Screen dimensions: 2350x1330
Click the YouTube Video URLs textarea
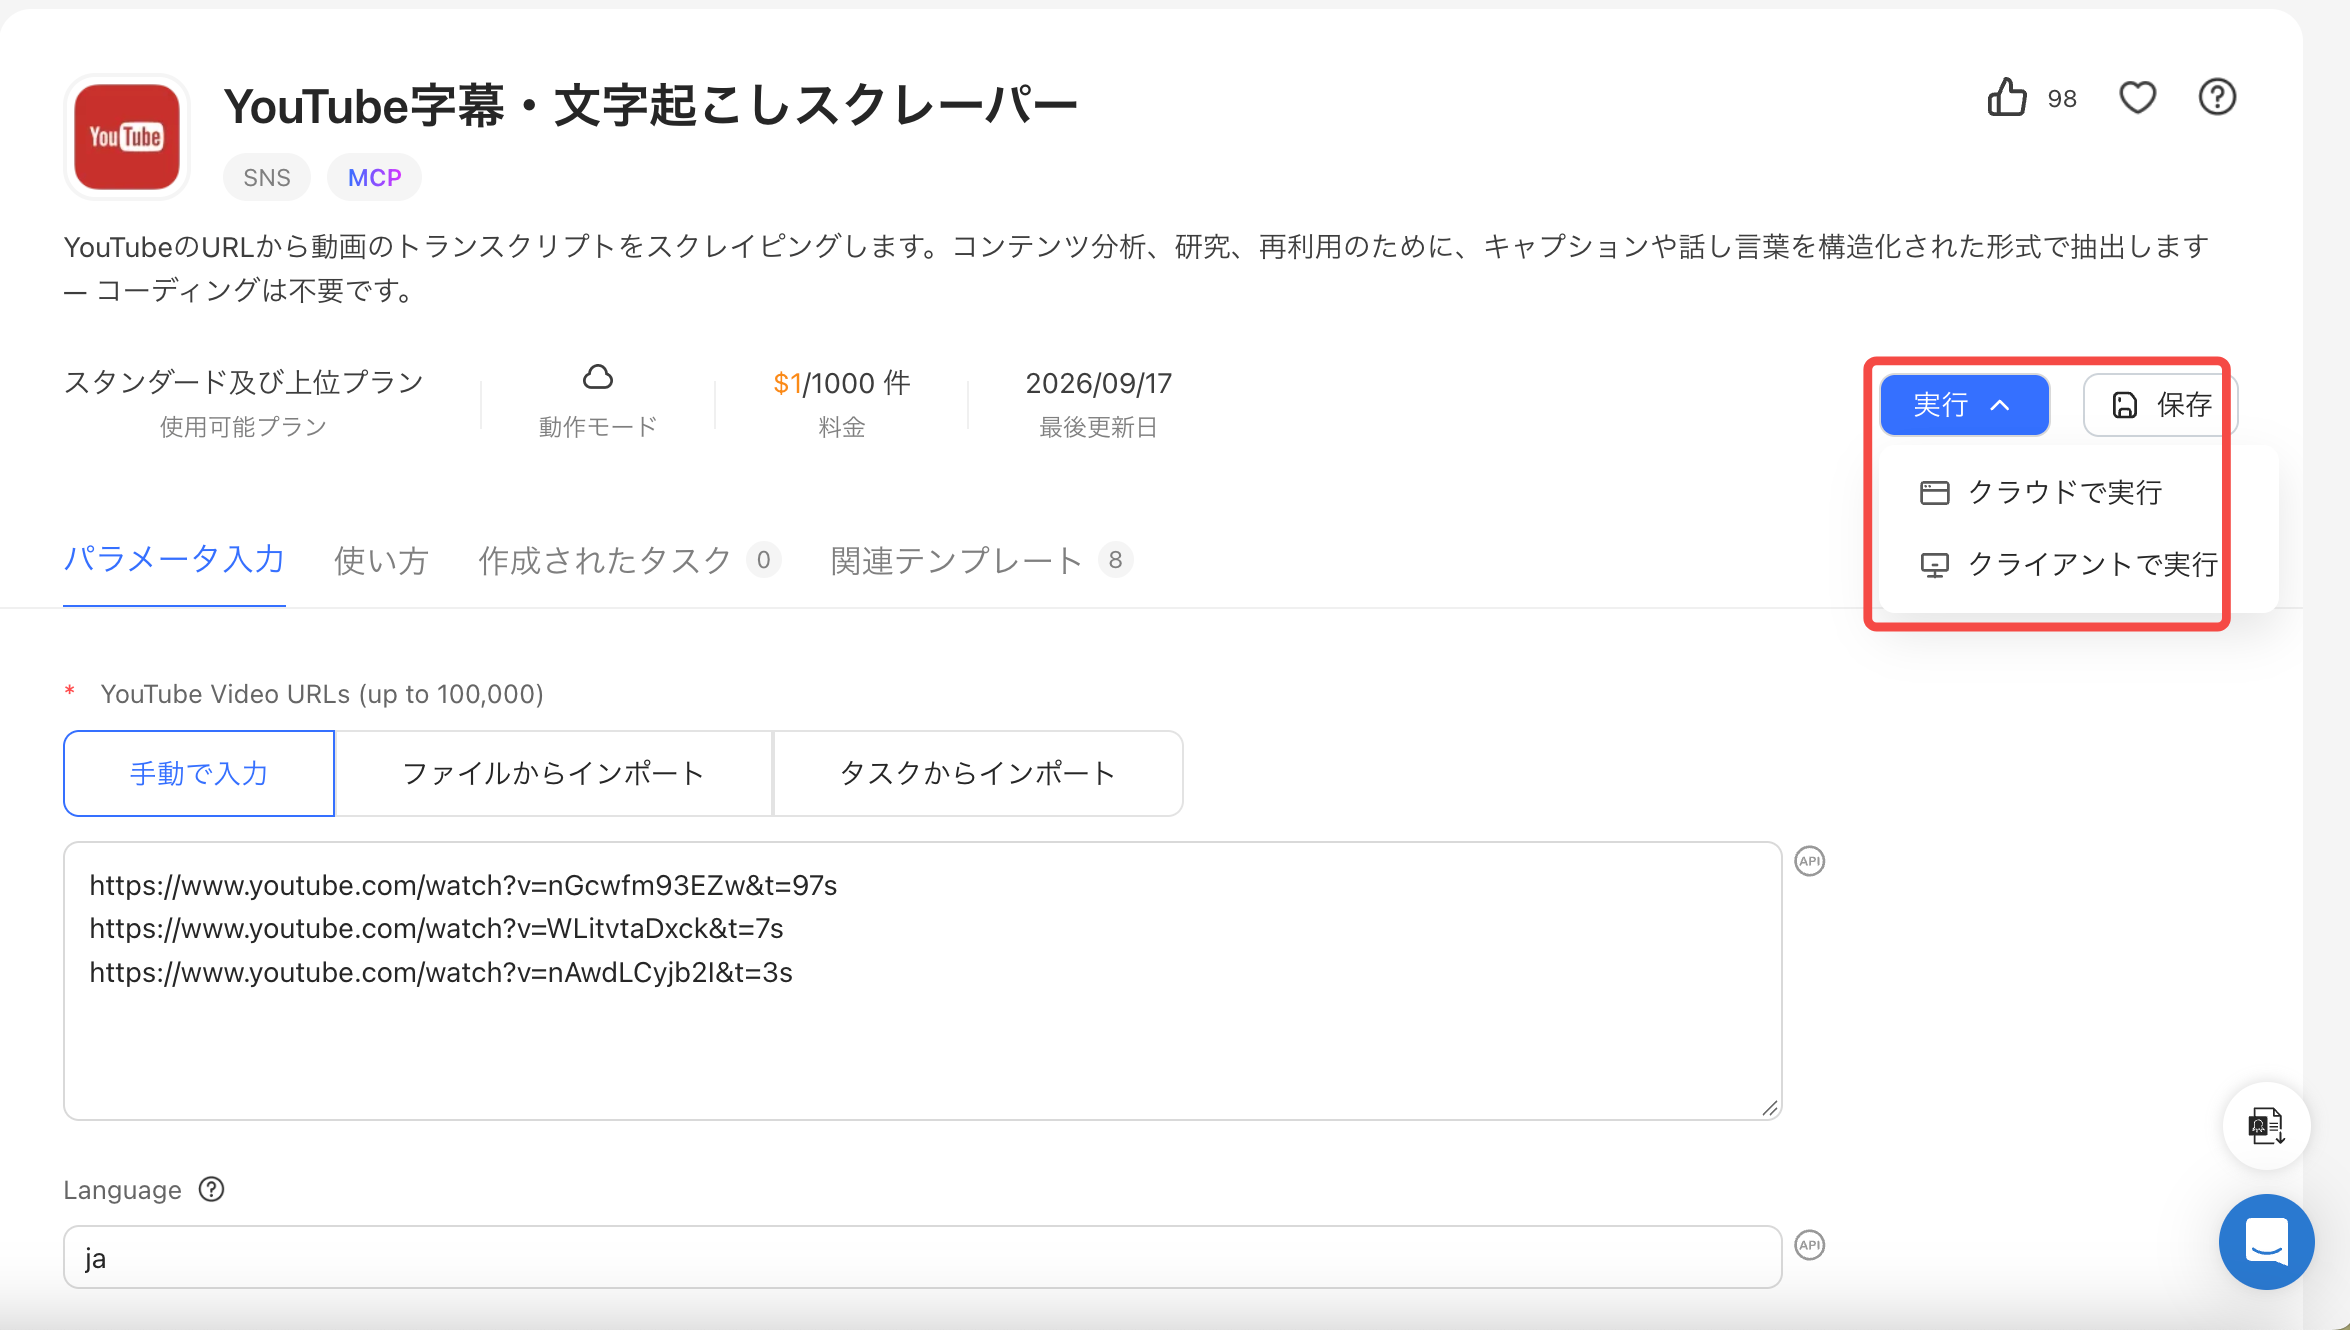pyautogui.click(x=922, y=981)
